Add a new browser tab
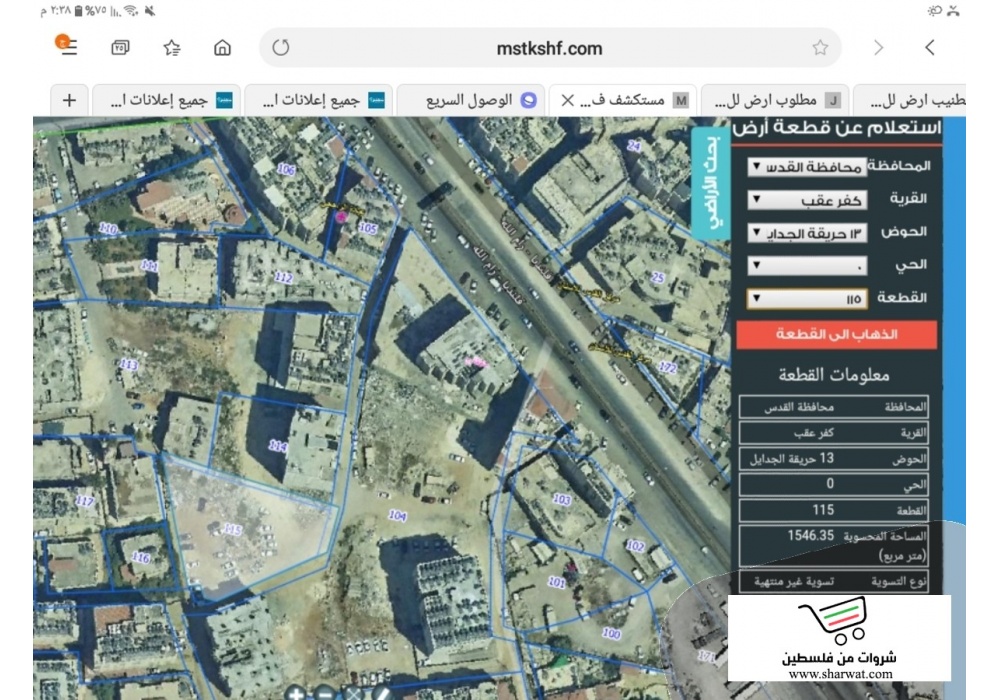Viewport: 1000px width, 700px height. (x=69, y=100)
